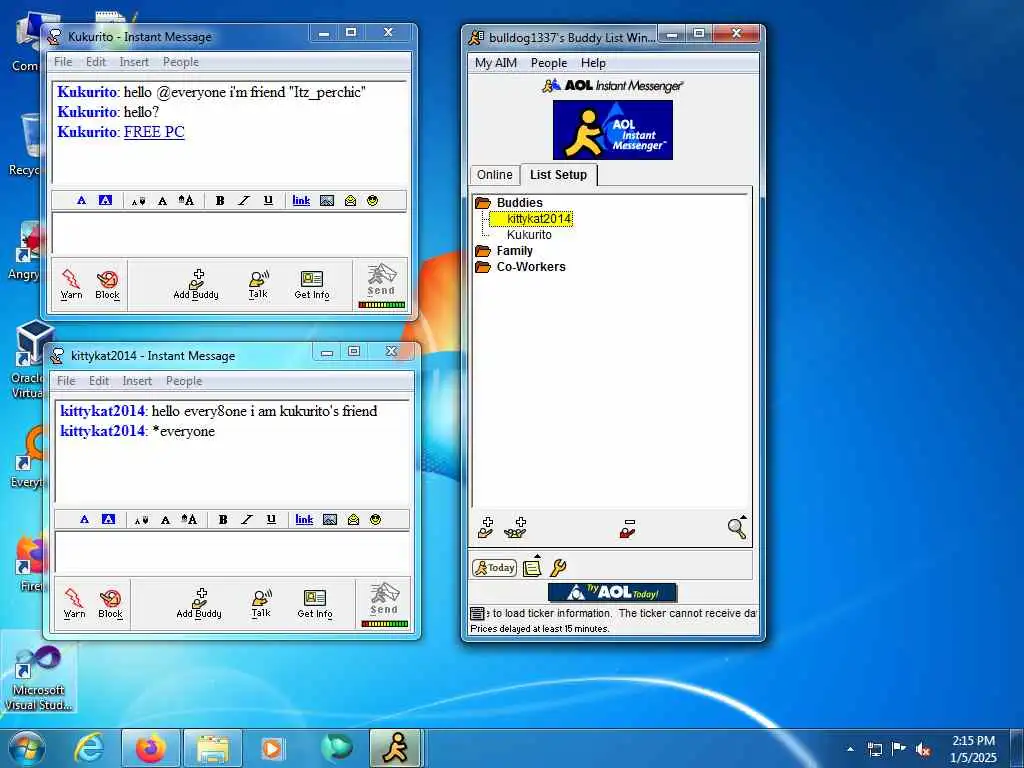This screenshot has width=1024, height=768.
Task: Start Talk session in Kukurito window
Action: tap(259, 284)
